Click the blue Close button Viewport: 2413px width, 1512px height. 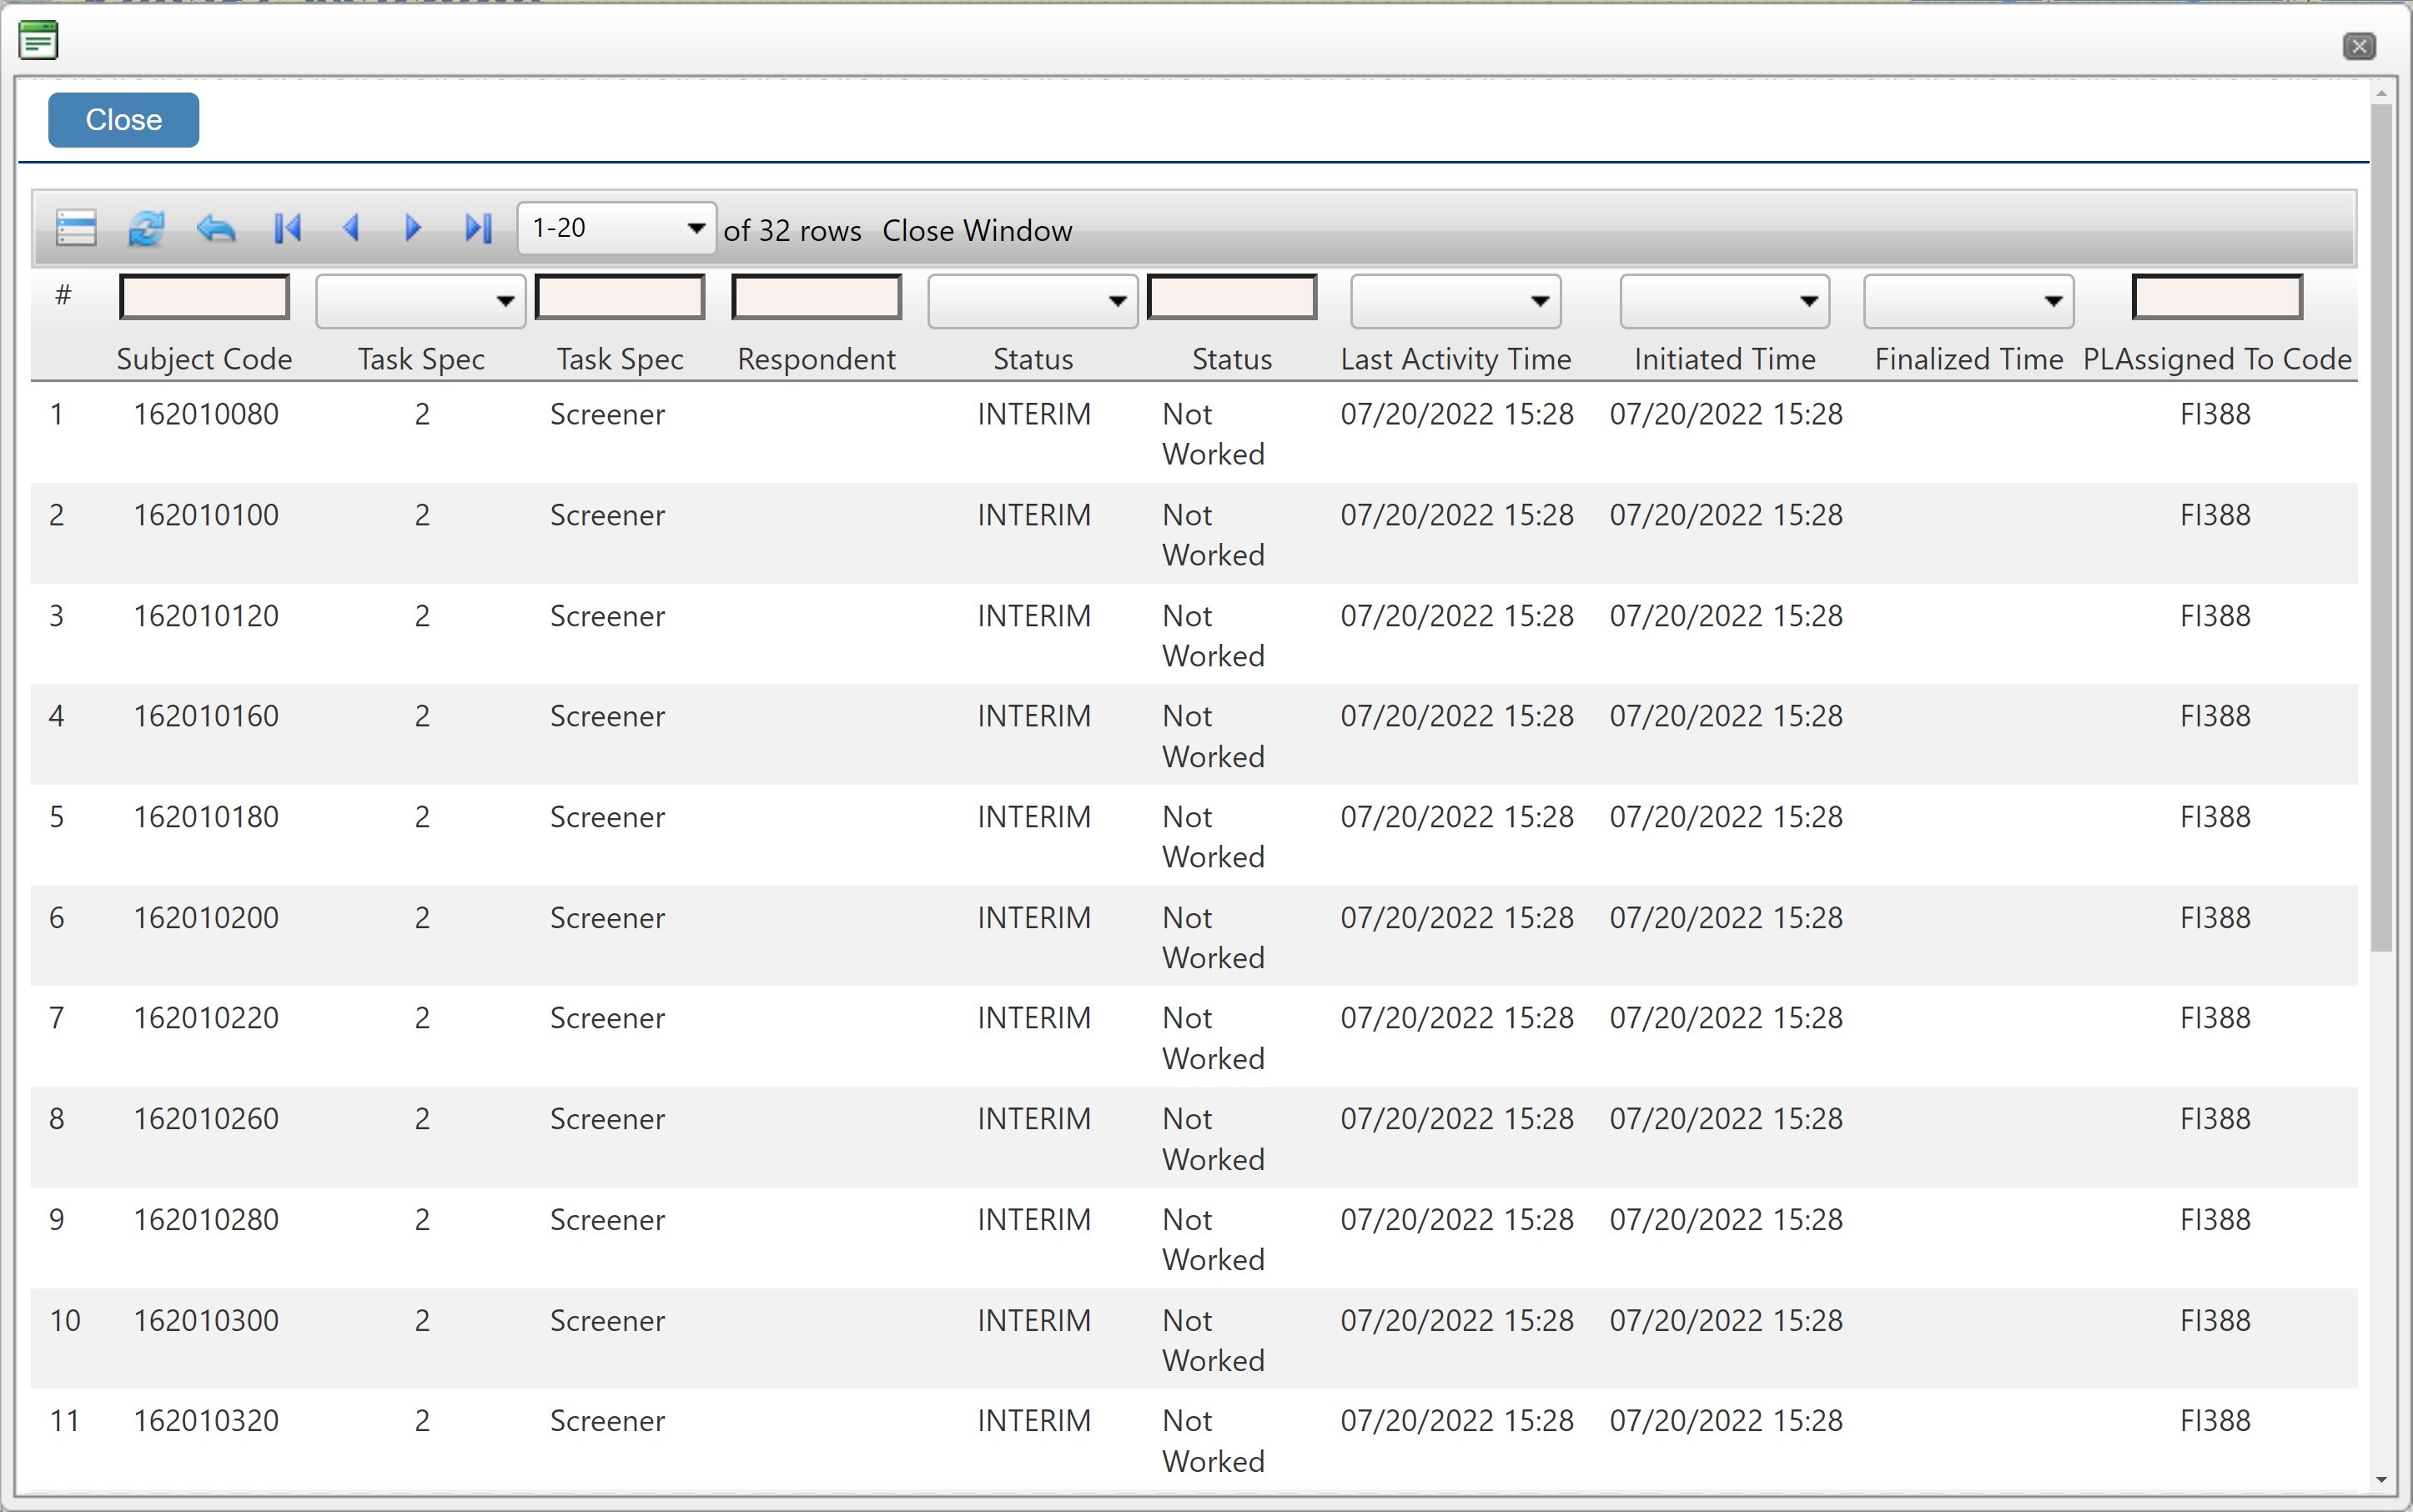click(124, 120)
